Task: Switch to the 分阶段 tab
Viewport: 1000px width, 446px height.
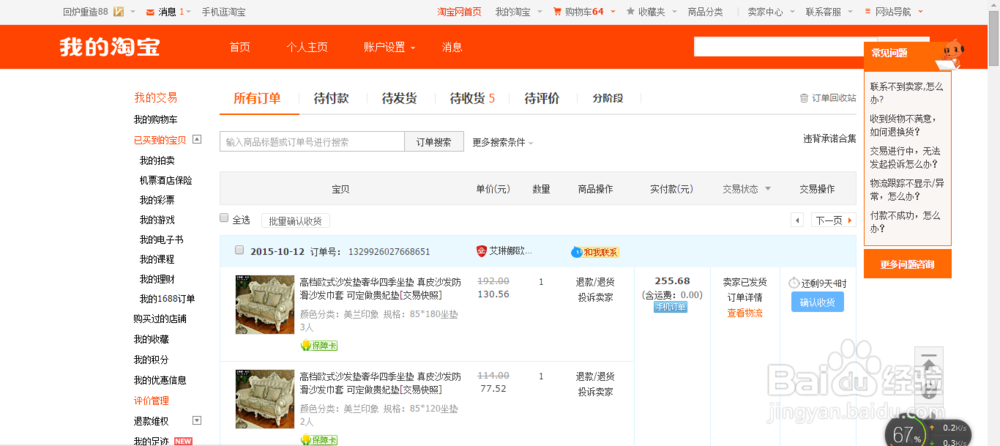Action: click(608, 98)
